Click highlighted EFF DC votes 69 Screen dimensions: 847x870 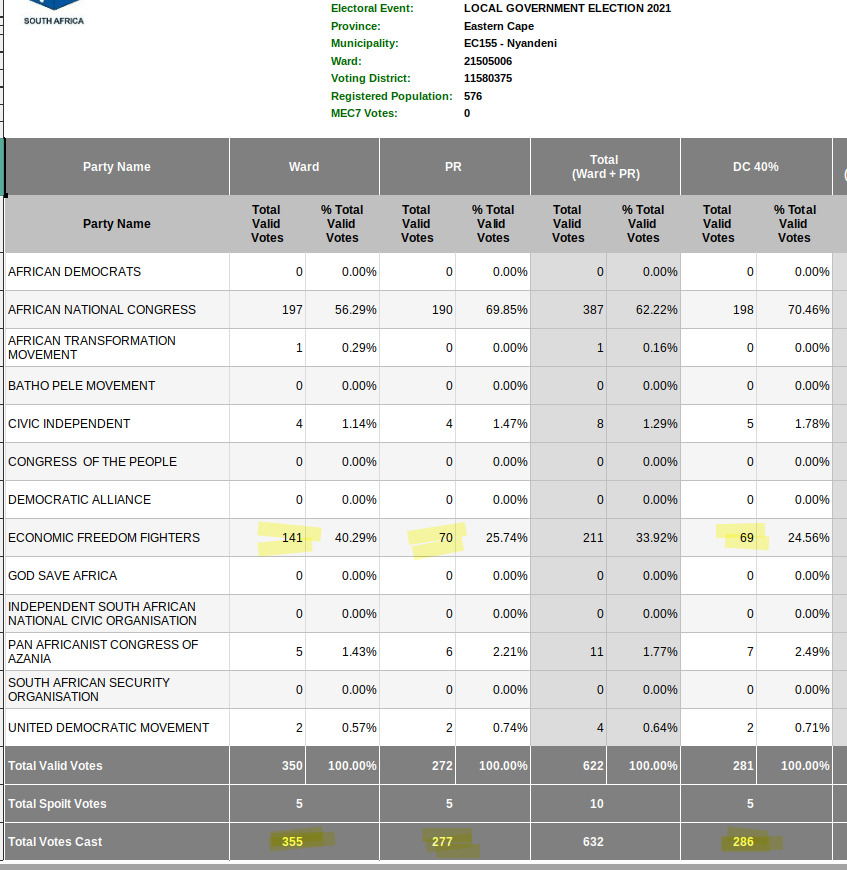747,538
